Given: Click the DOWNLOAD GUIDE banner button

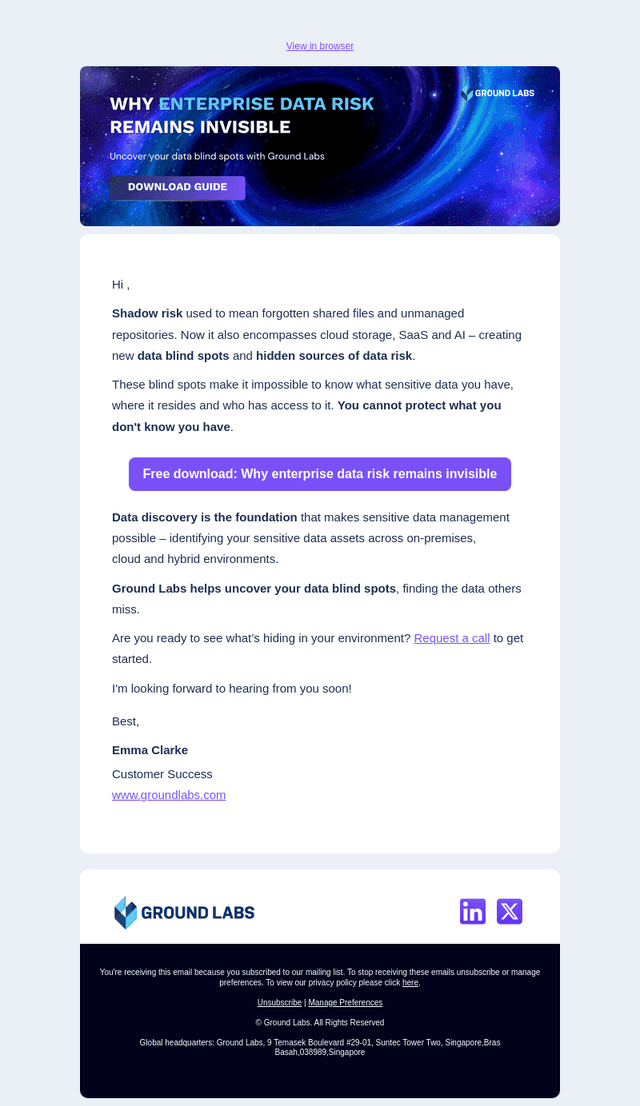Looking at the screenshot, I should 177,188.
